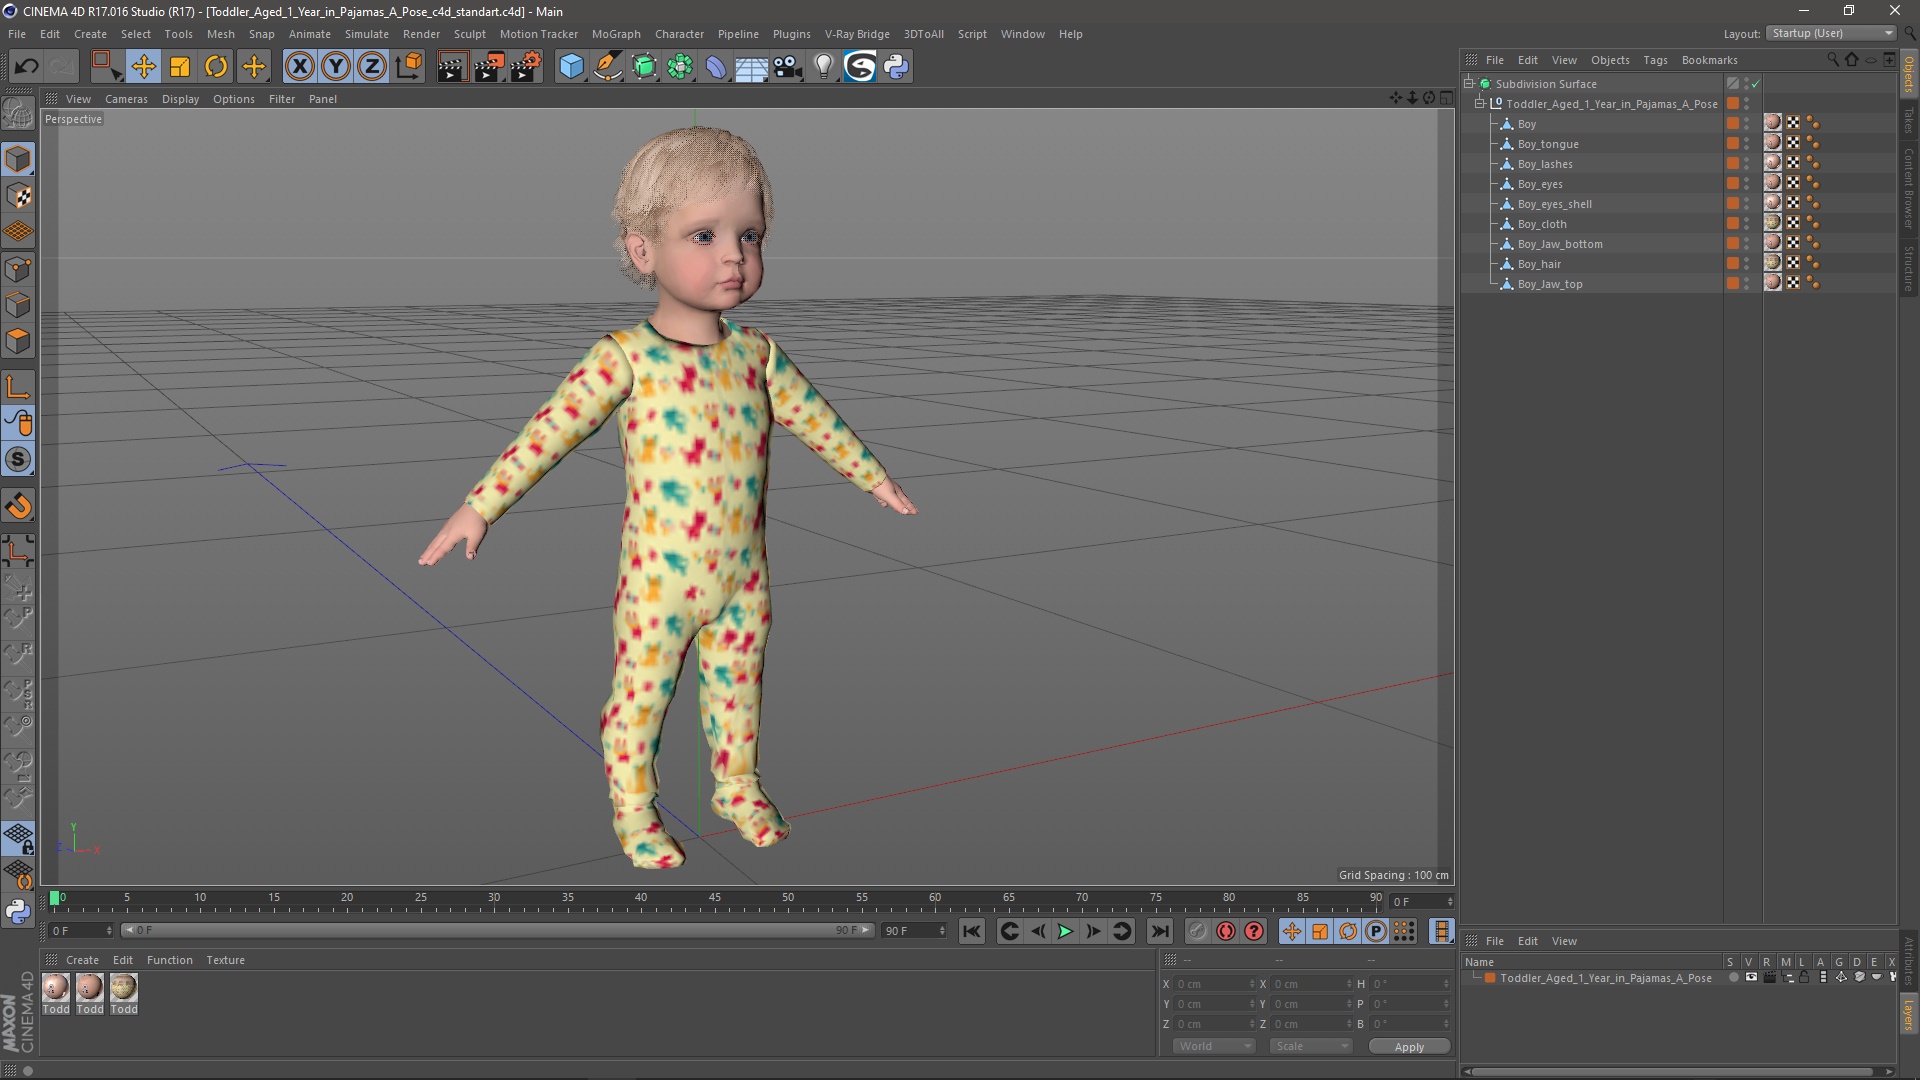Add a Camera object

pyautogui.click(x=788, y=67)
